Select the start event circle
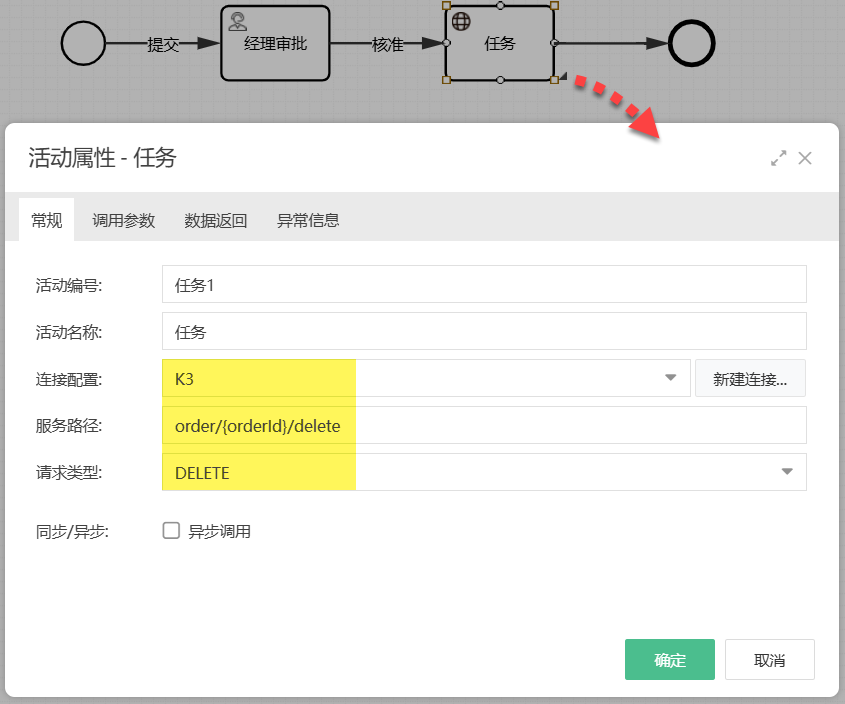The image size is (845, 704). click(83, 44)
